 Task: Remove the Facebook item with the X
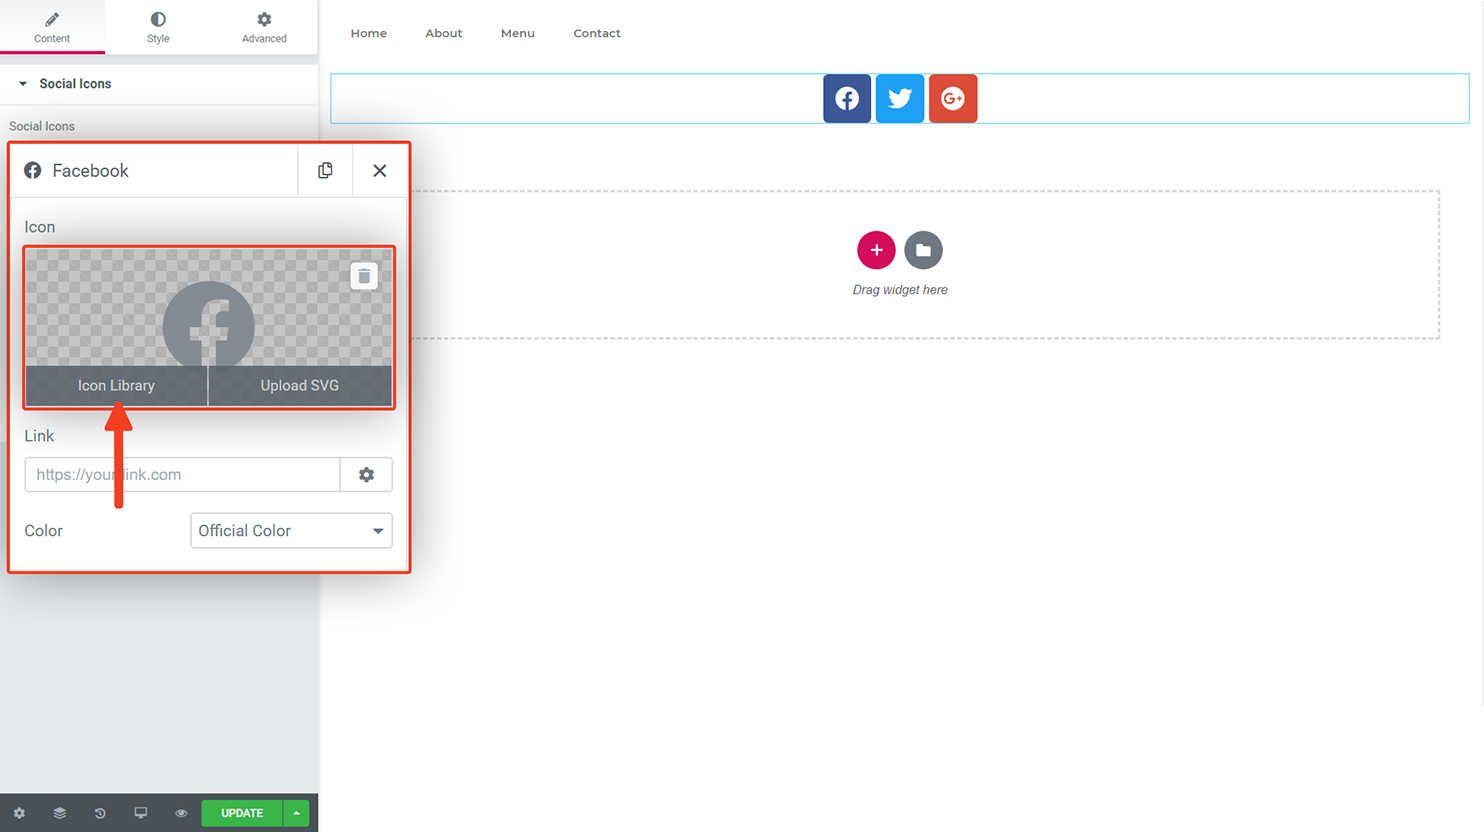(x=380, y=171)
